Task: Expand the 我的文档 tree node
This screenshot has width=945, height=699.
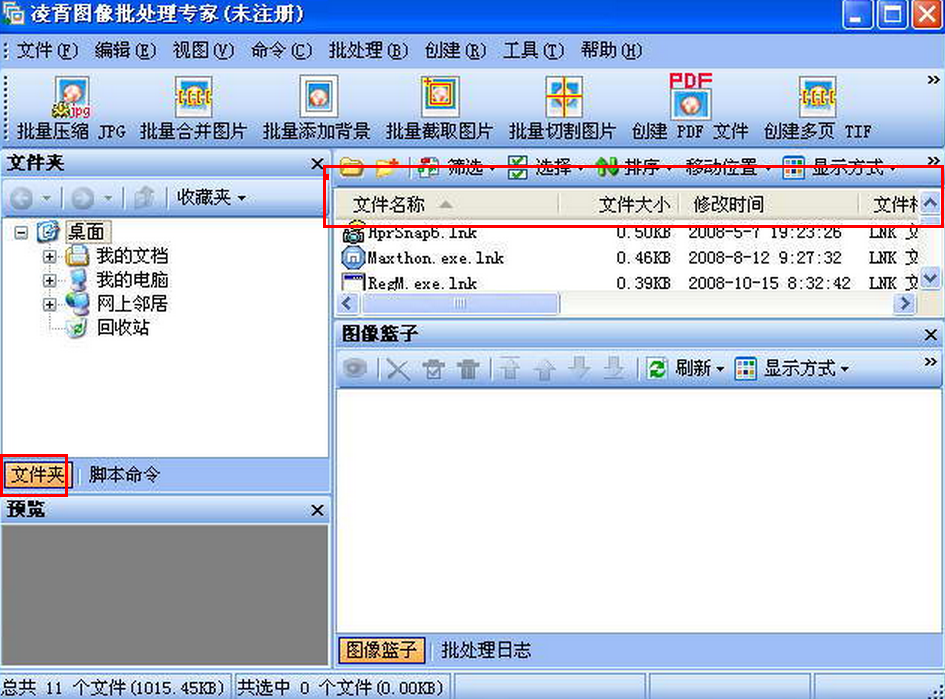Action: (x=49, y=257)
